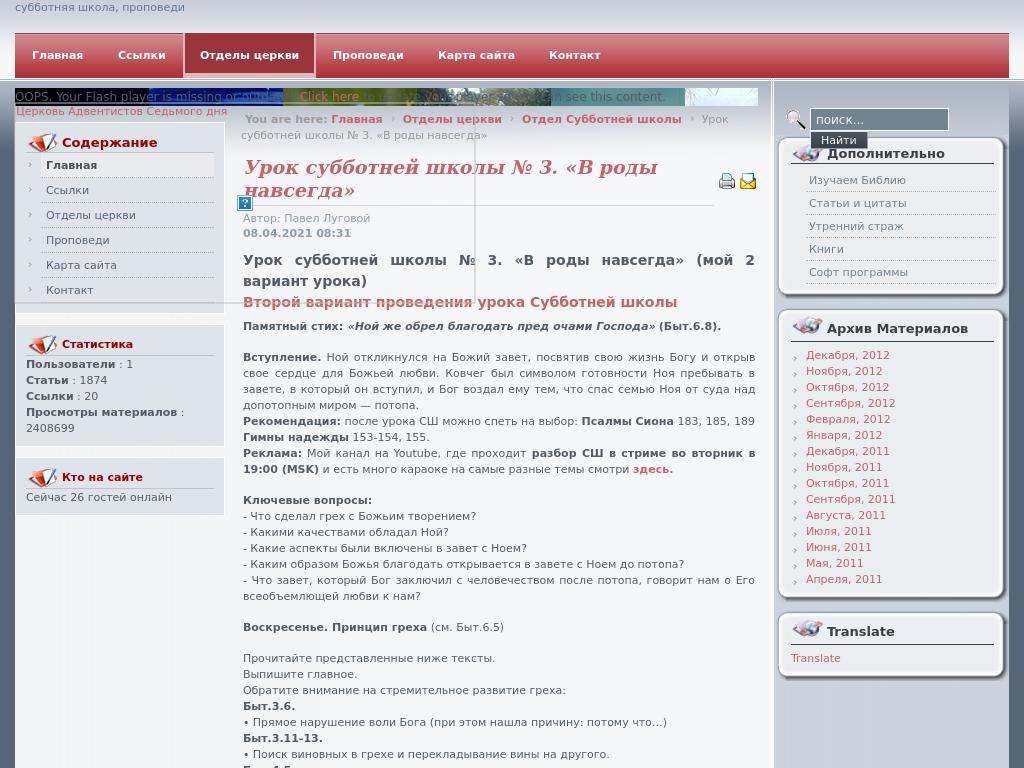Click the arrow bullet beside Проповеди sidebar entry
Viewport: 1024px width, 768px height.
(x=31, y=240)
